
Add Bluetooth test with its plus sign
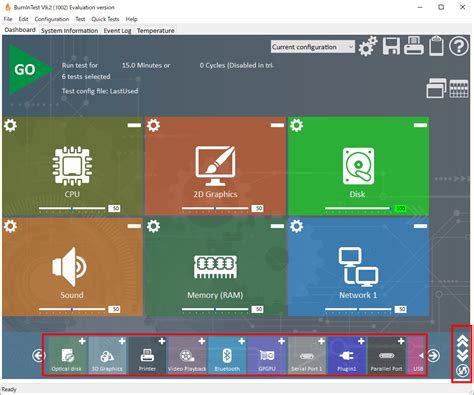click(241, 341)
